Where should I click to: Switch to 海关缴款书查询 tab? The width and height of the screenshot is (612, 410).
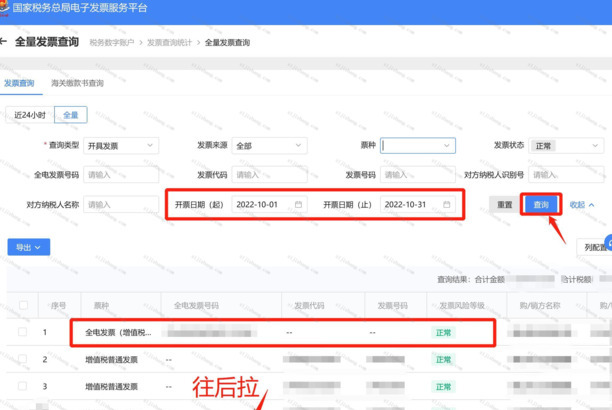tap(77, 83)
